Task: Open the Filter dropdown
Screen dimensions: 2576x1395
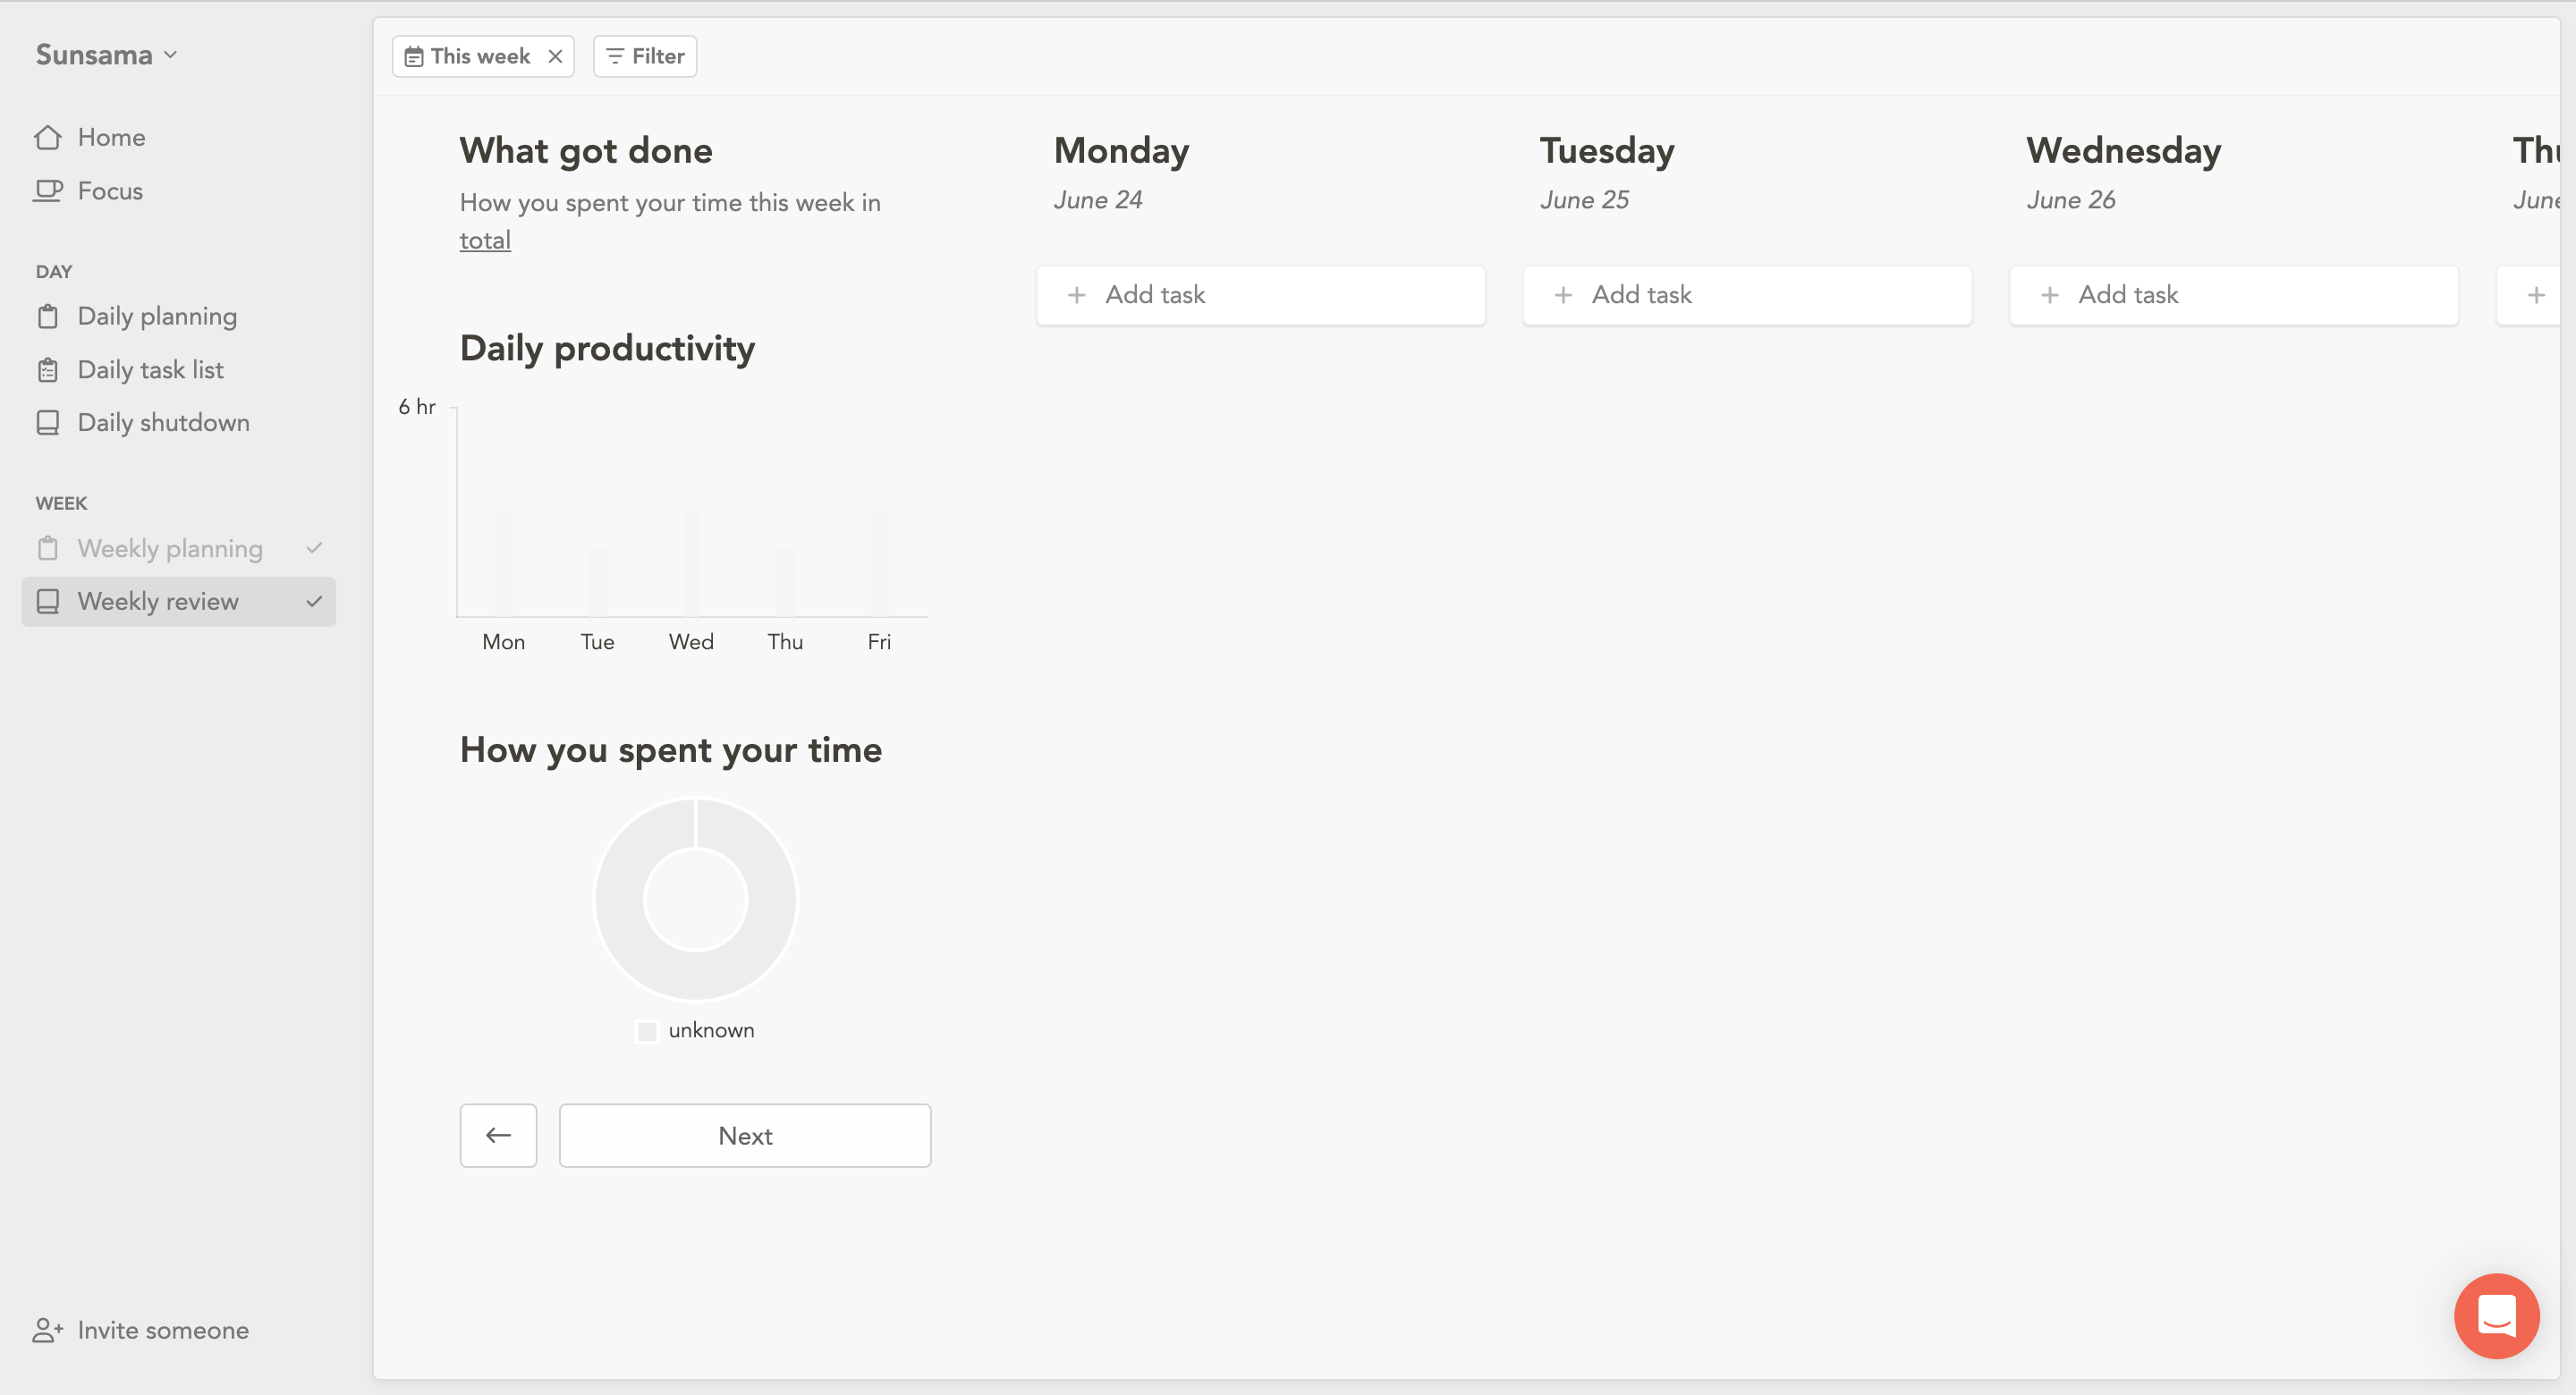Action: point(645,57)
